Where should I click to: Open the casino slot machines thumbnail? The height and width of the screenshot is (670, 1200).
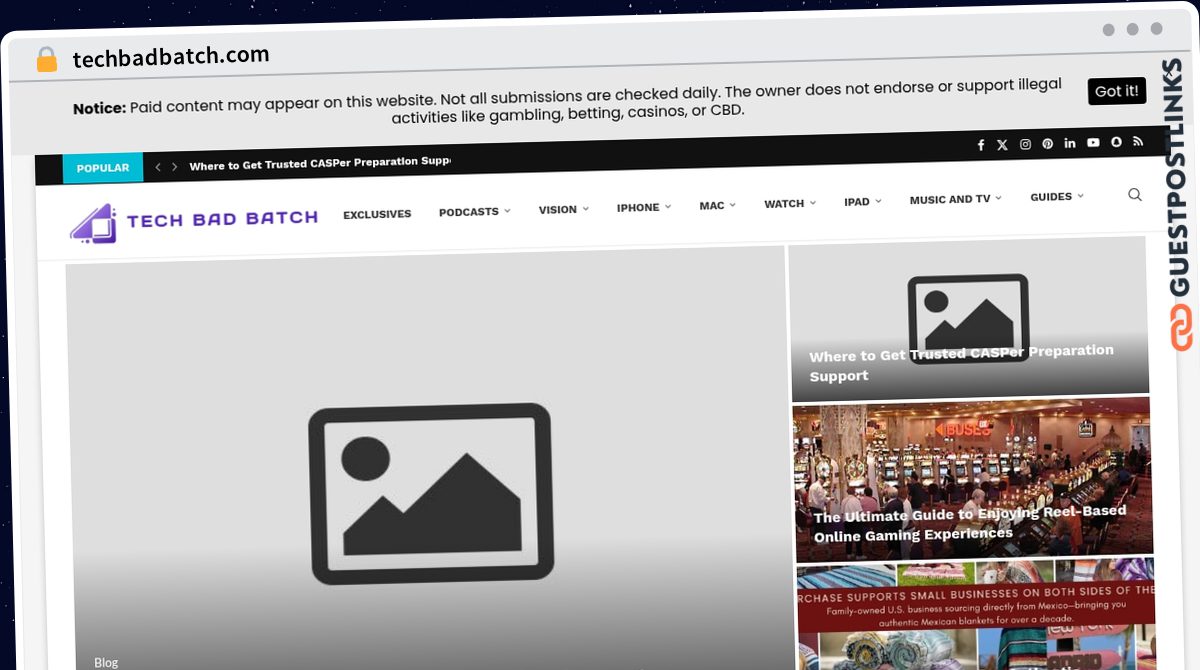pyautogui.click(x=972, y=478)
